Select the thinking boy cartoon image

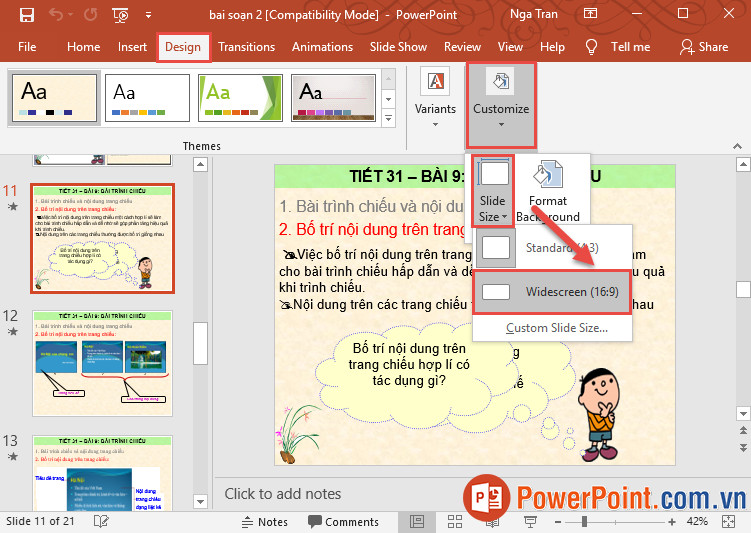point(600,415)
